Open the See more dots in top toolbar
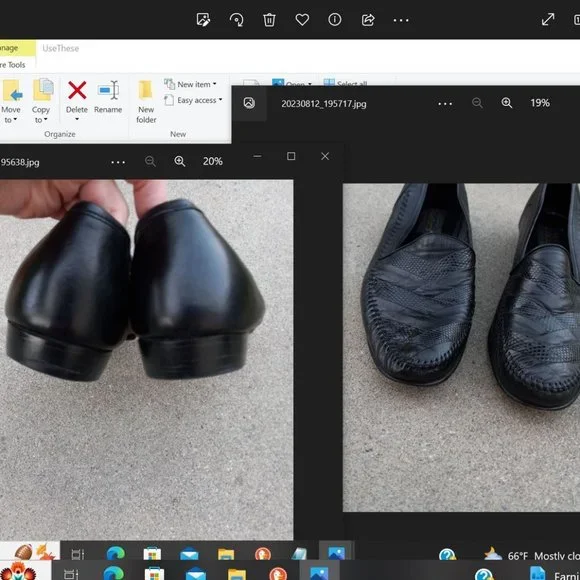Screen dimensions: 580x580 tap(401, 20)
